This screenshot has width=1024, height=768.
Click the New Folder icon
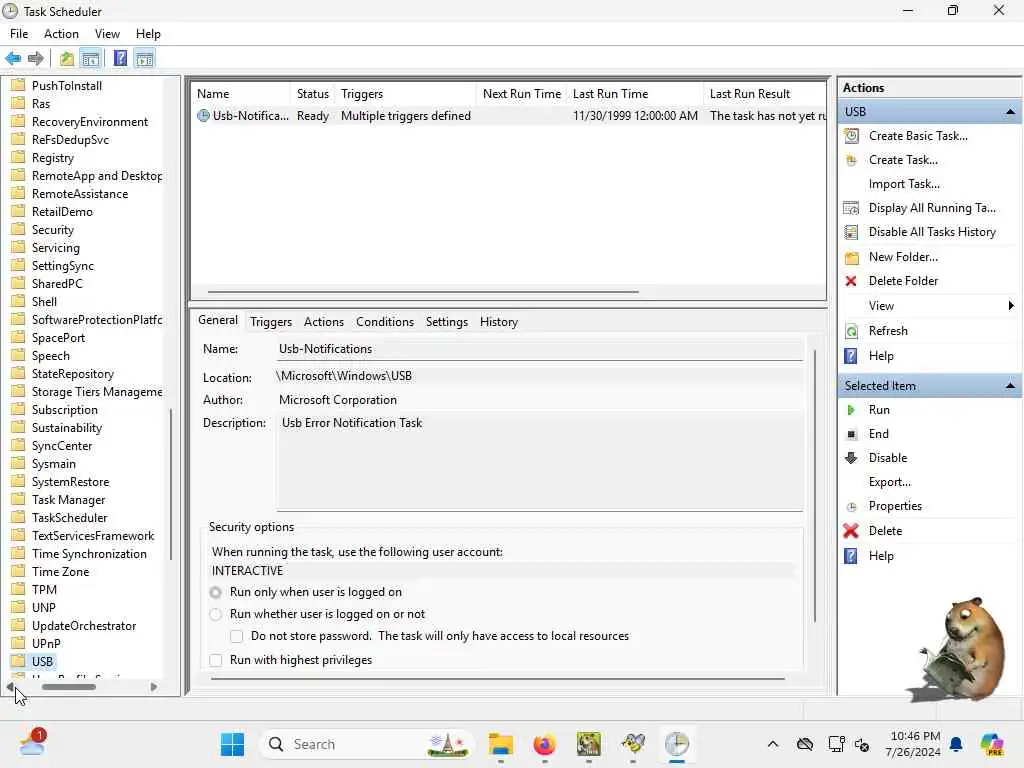pos(852,257)
